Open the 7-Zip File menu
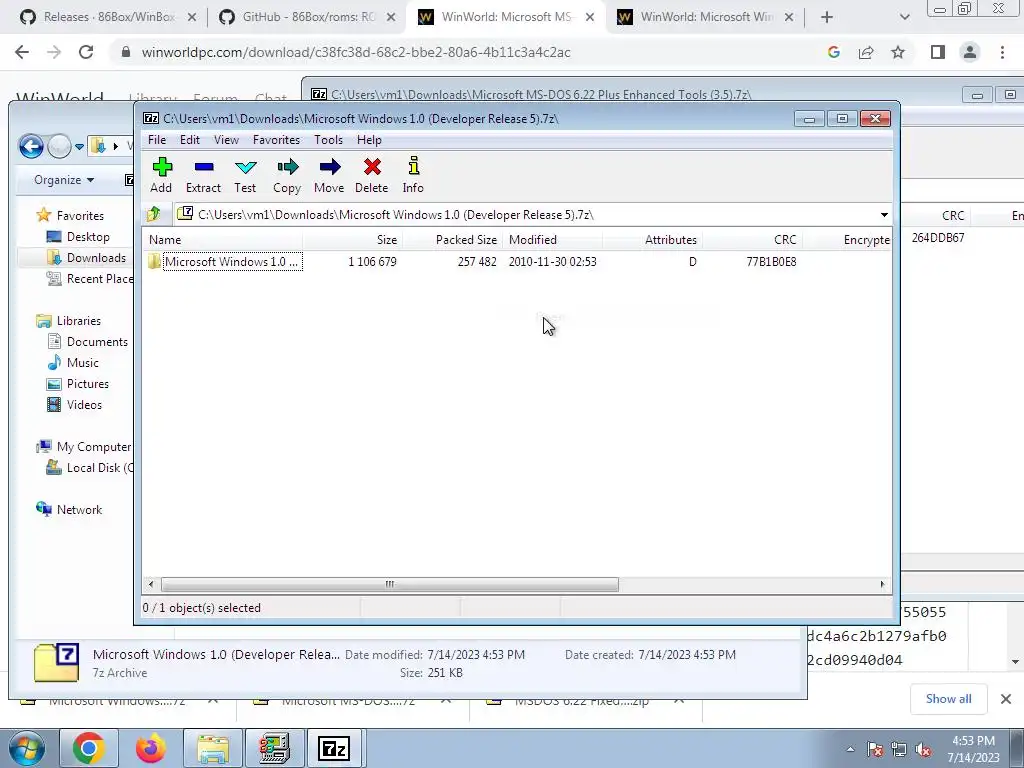The height and width of the screenshot is (768, 1024). click(157, 140)
